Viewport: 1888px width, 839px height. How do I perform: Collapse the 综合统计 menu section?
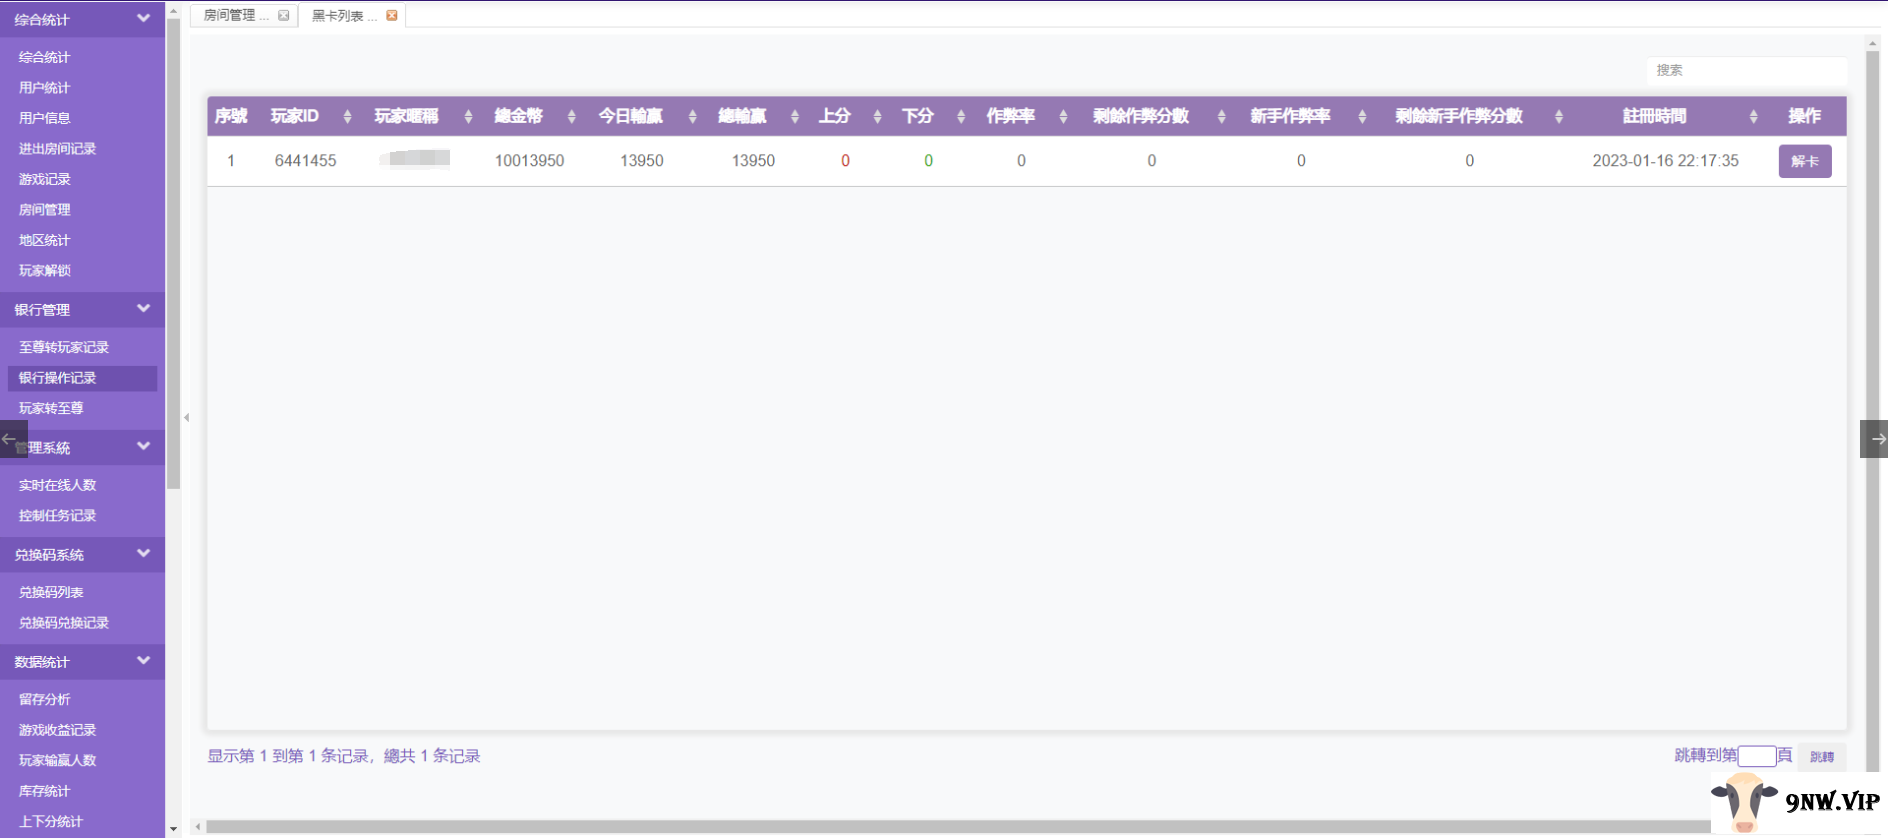(143, 18)
